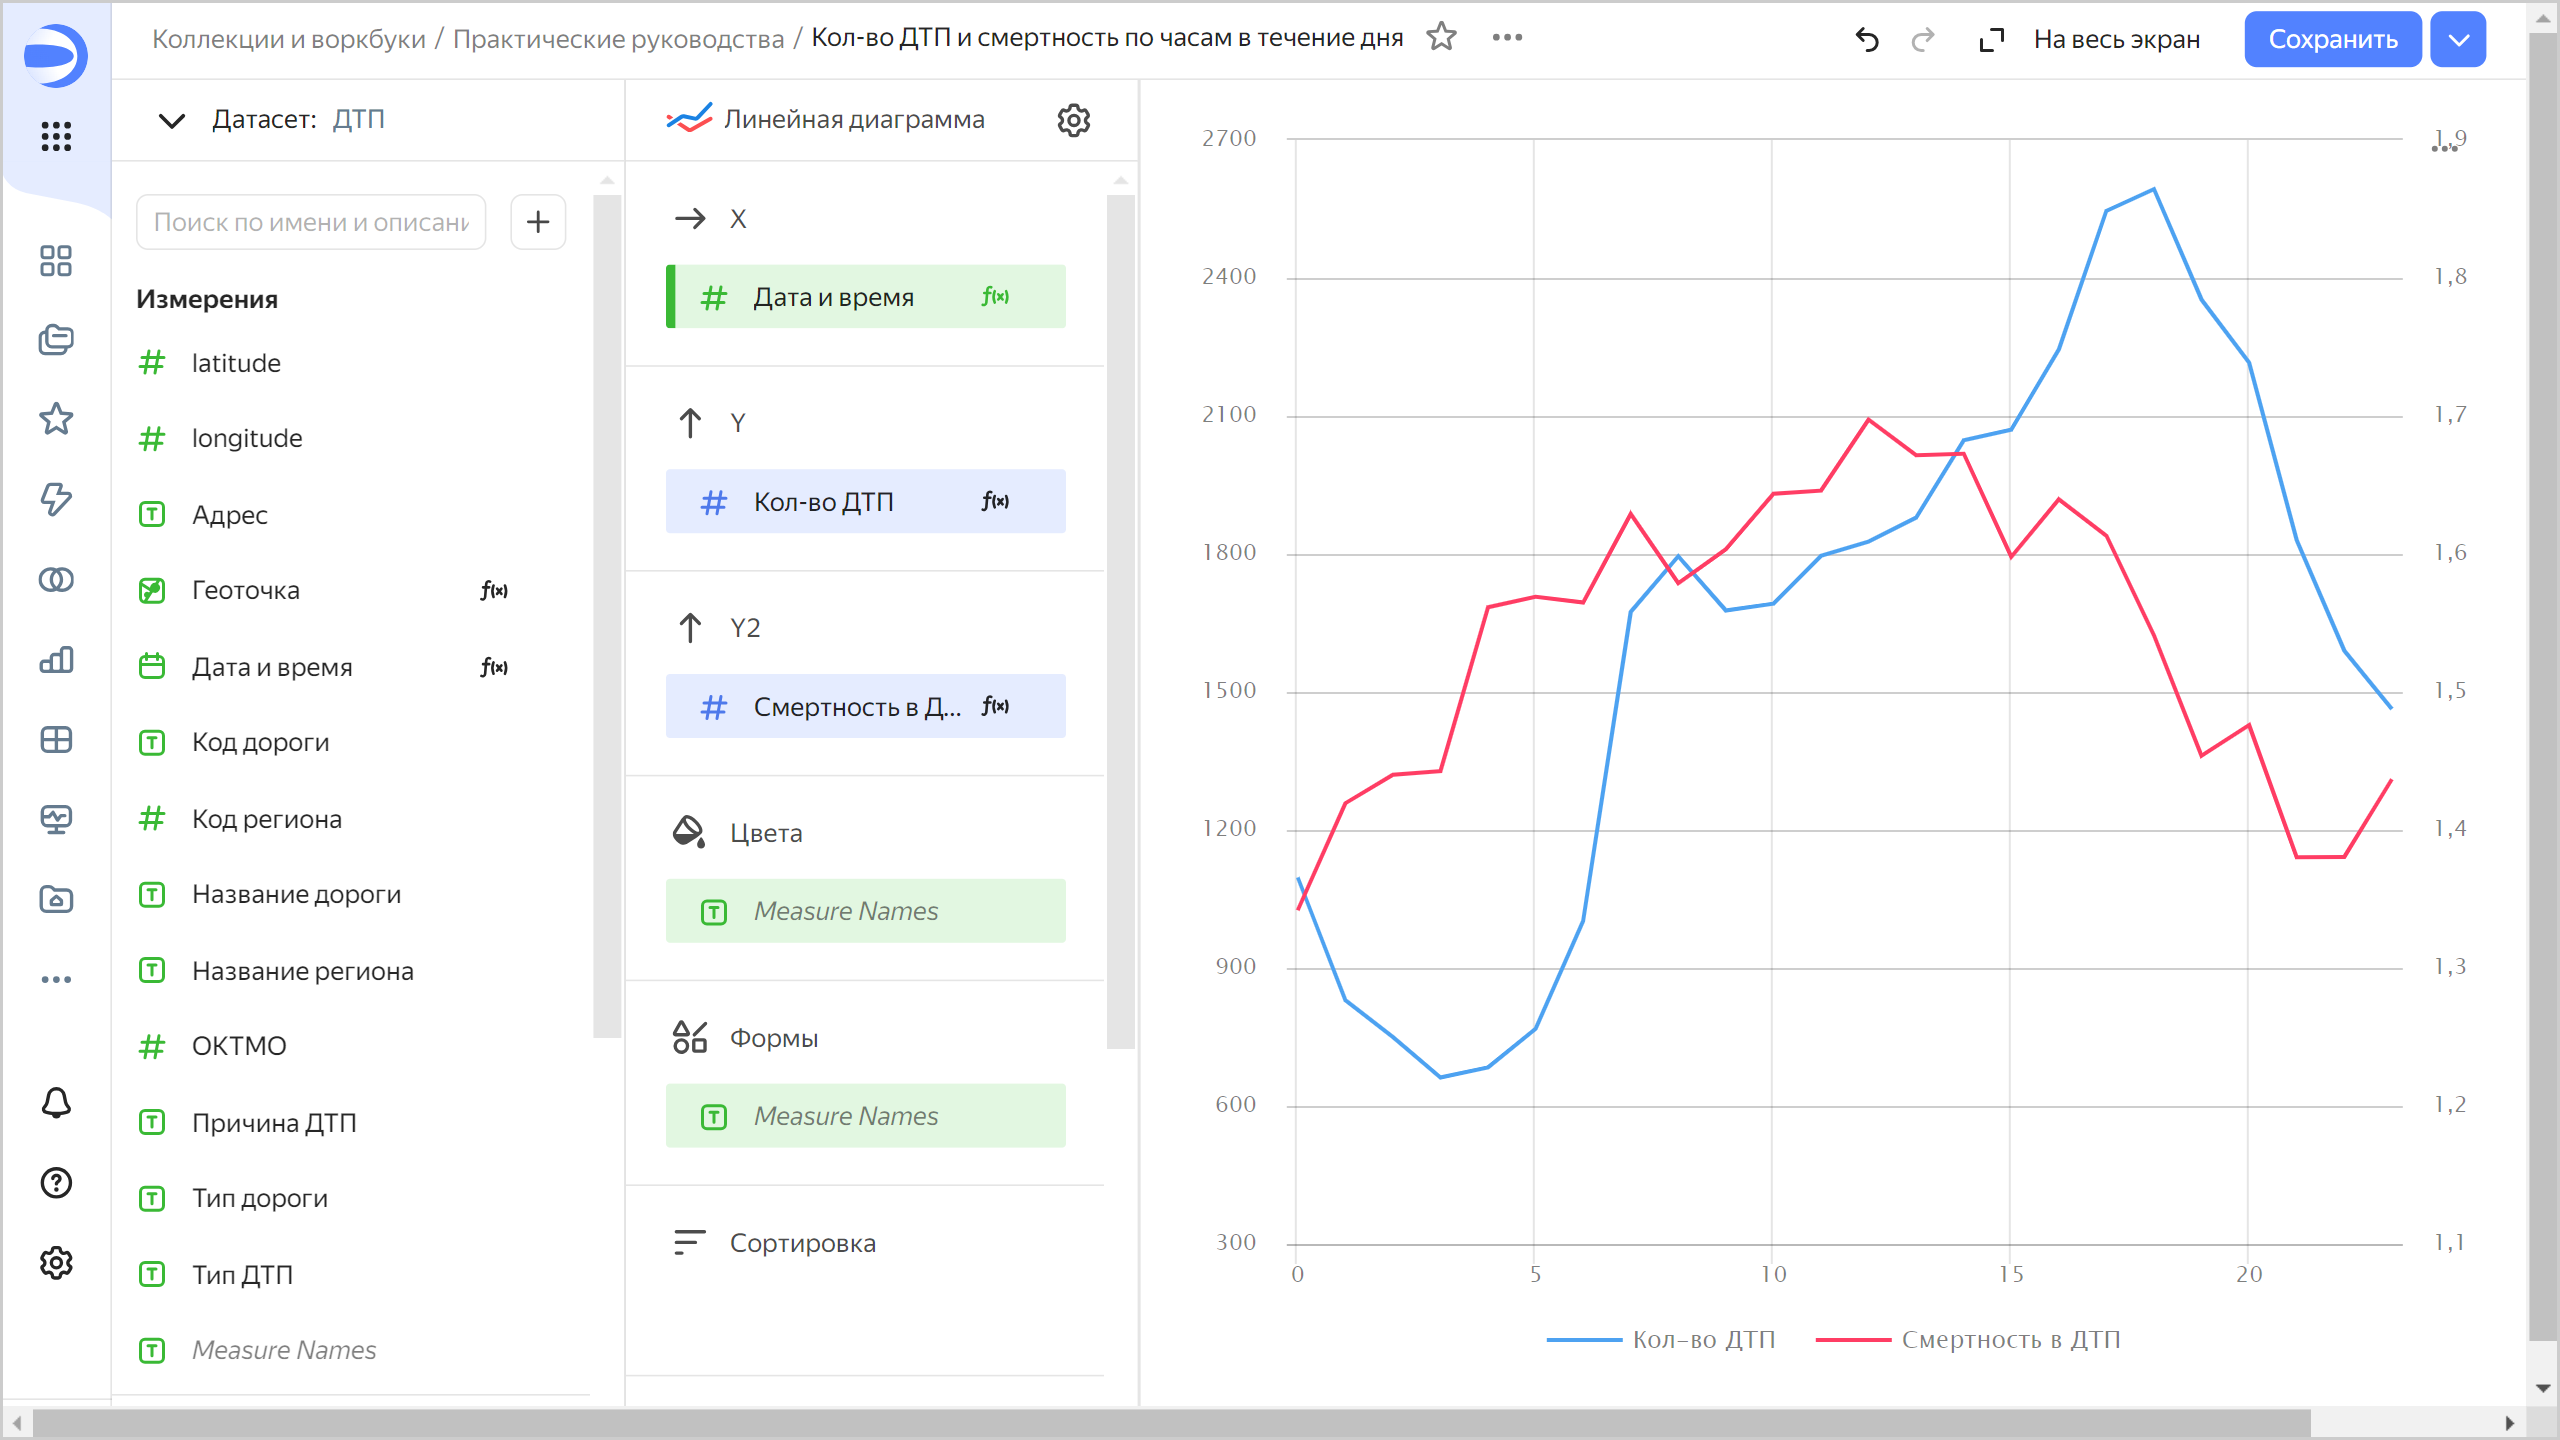Viewport: 2560px width, 1440px height.
Task: Open chart settings gear icon
Action: click(x=1073, y=120)
